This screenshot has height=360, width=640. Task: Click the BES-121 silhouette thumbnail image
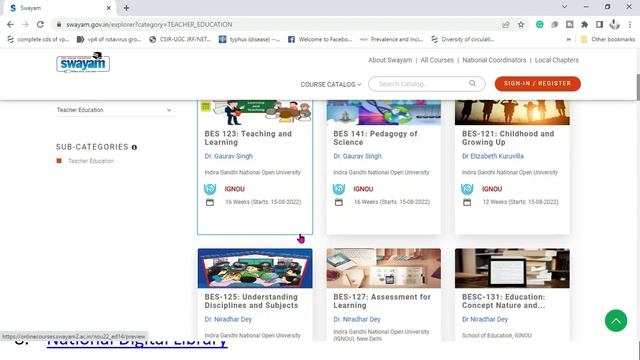pyautogui.click(x=512, y=112)
